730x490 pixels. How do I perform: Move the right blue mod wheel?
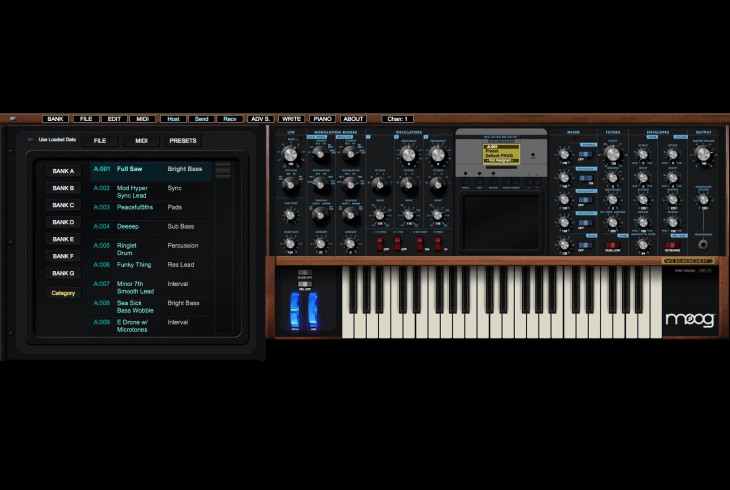[313, 310]
